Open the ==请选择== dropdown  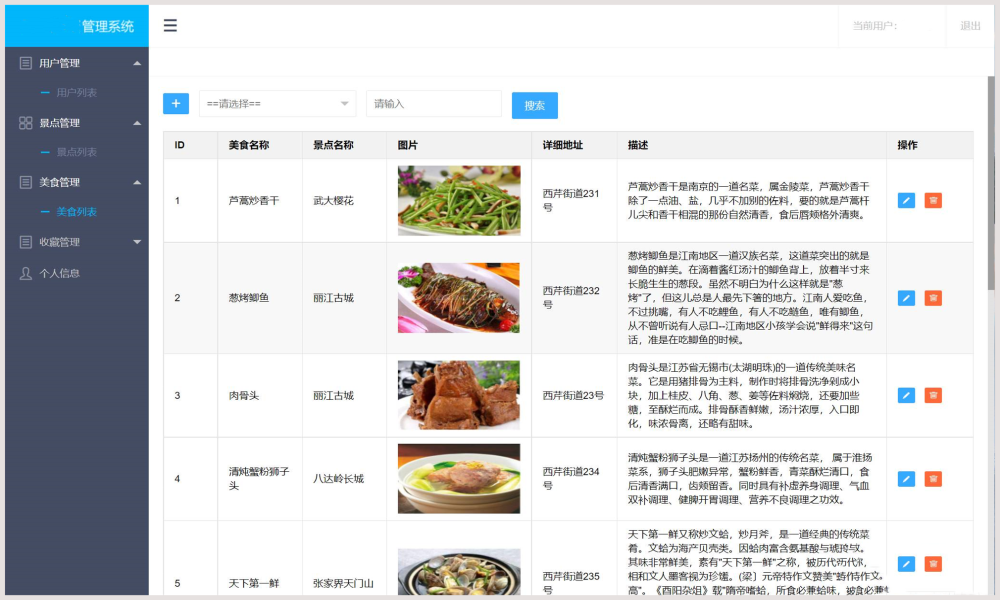[x=277, y=103]
